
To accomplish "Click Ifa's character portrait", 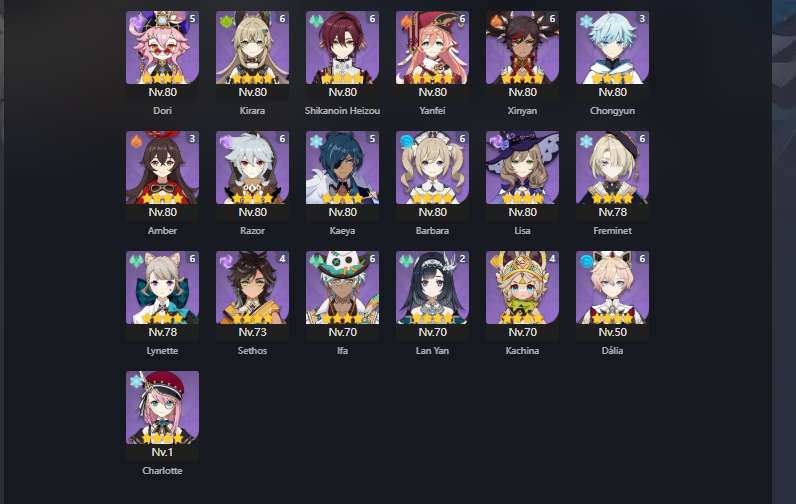I will pyautogui.click(x=342, y=287).
